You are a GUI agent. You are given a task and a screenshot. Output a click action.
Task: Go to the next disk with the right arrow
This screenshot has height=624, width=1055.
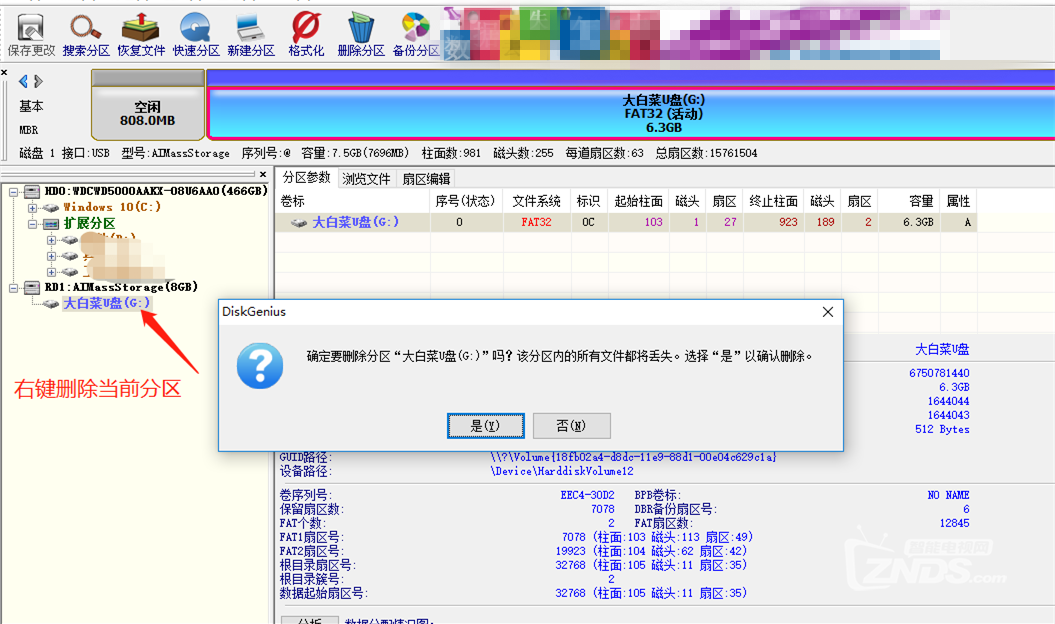click(38, 81)
